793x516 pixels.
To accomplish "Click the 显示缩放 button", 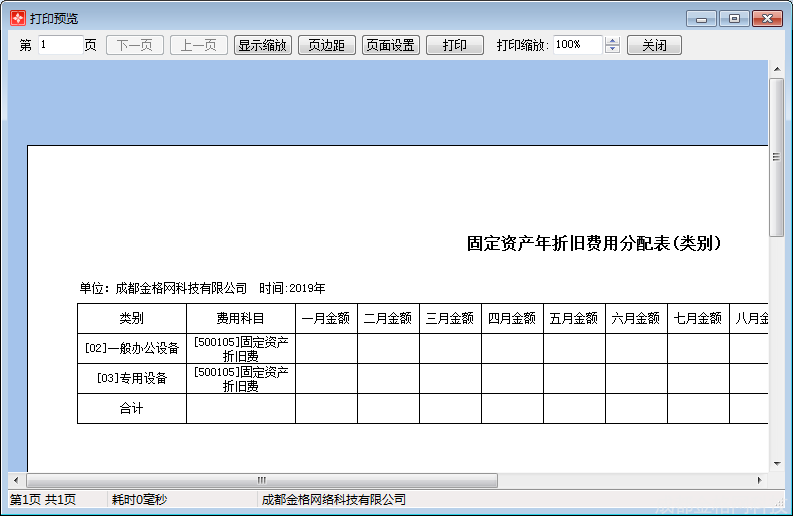I will click(x=263, y=45).
